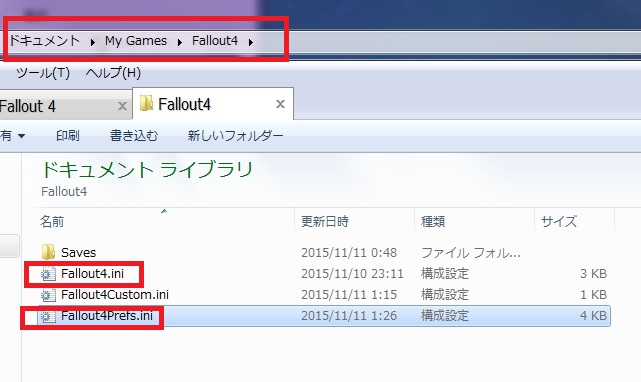Navigate to My Games in address bar
The height and width of the screenshot is (382, 641).
click(136, 41)
